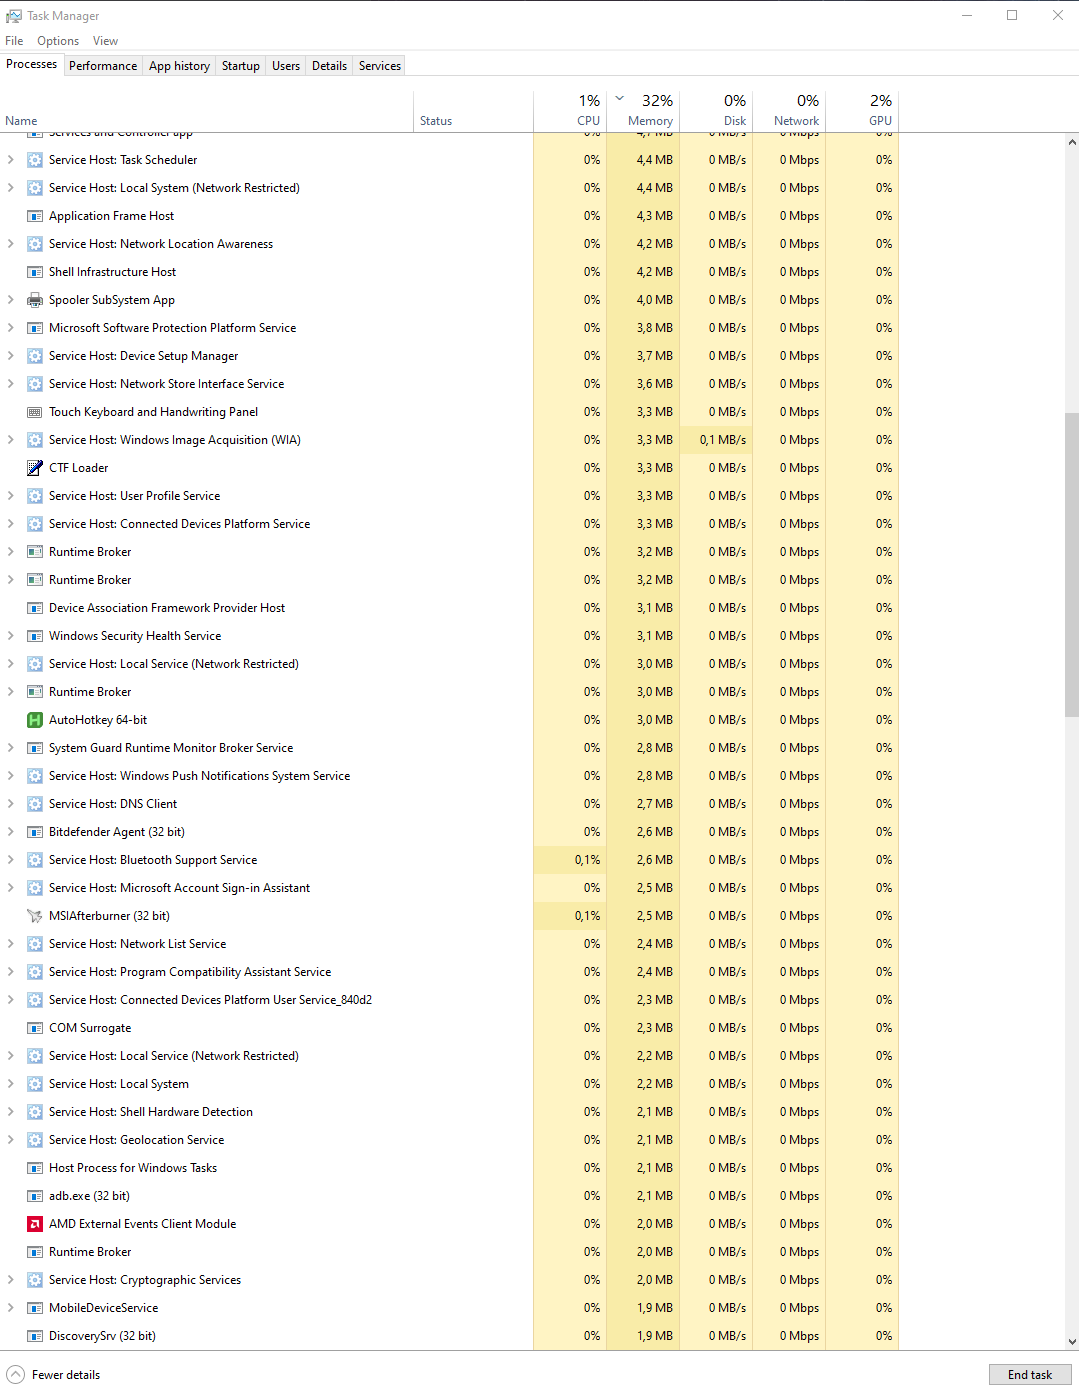Select Service Host: Shell Hardware Detection row
Viewport: 1079px width, 1398px height.
449,1112
